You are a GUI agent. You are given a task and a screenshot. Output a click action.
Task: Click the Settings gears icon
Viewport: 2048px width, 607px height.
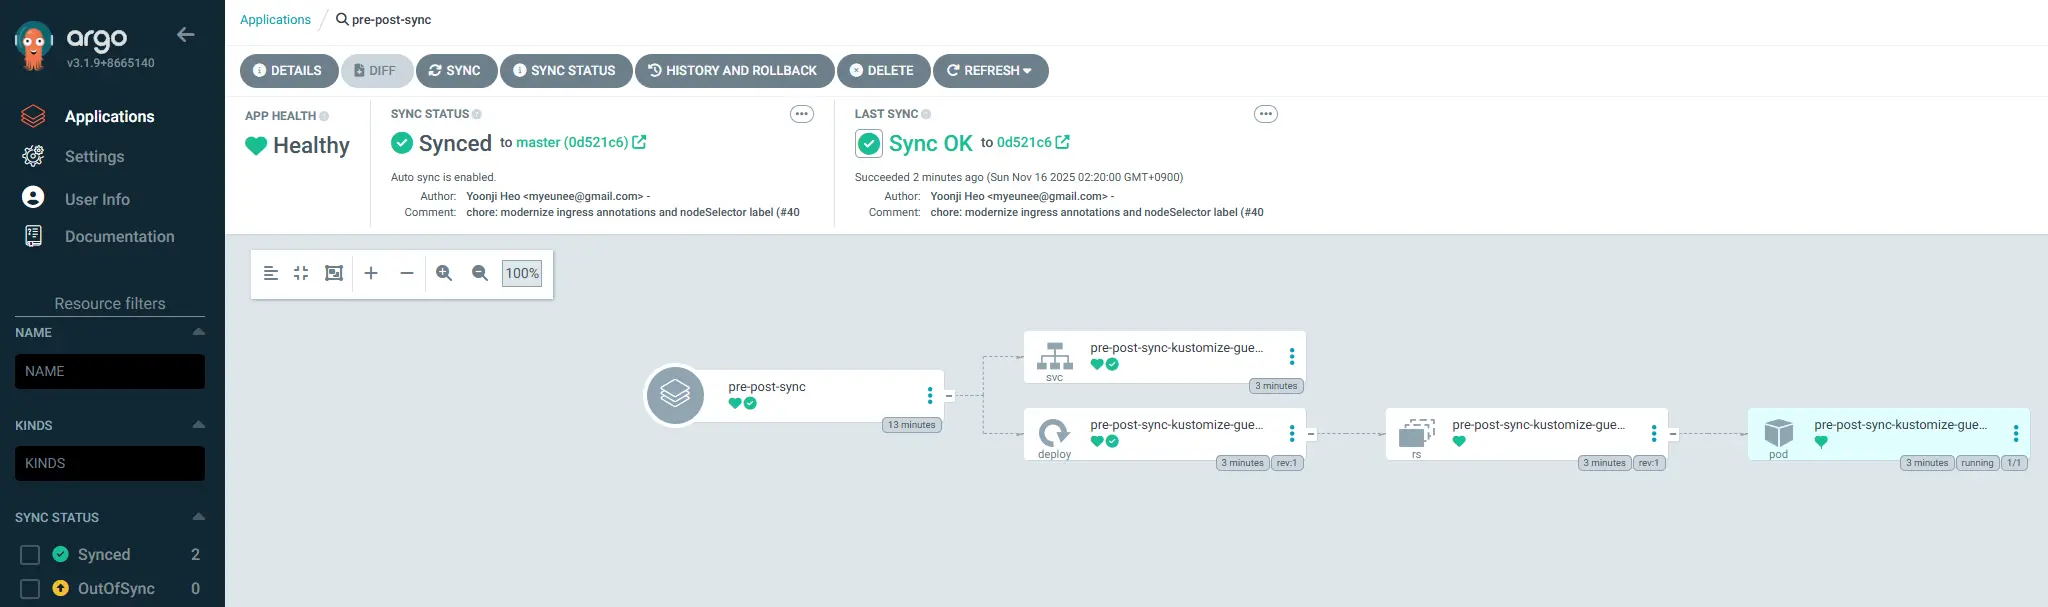[x=33, y=156]
